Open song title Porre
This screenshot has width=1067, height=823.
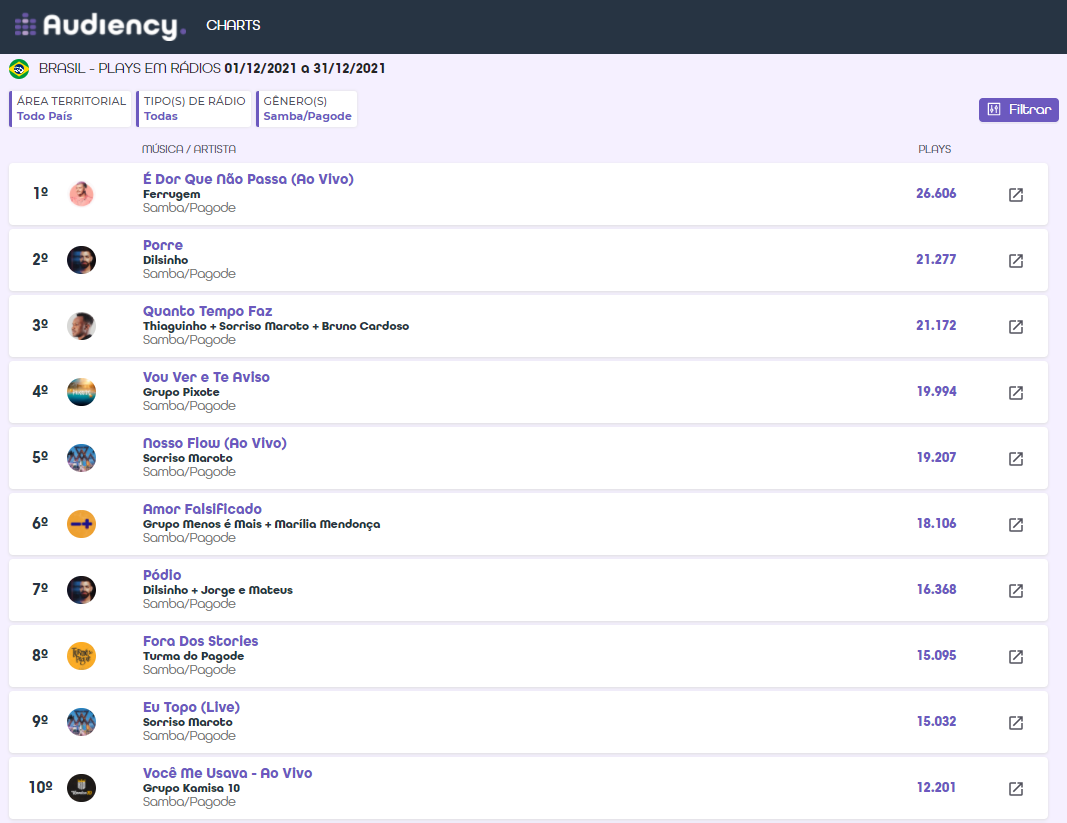[163, 245]
